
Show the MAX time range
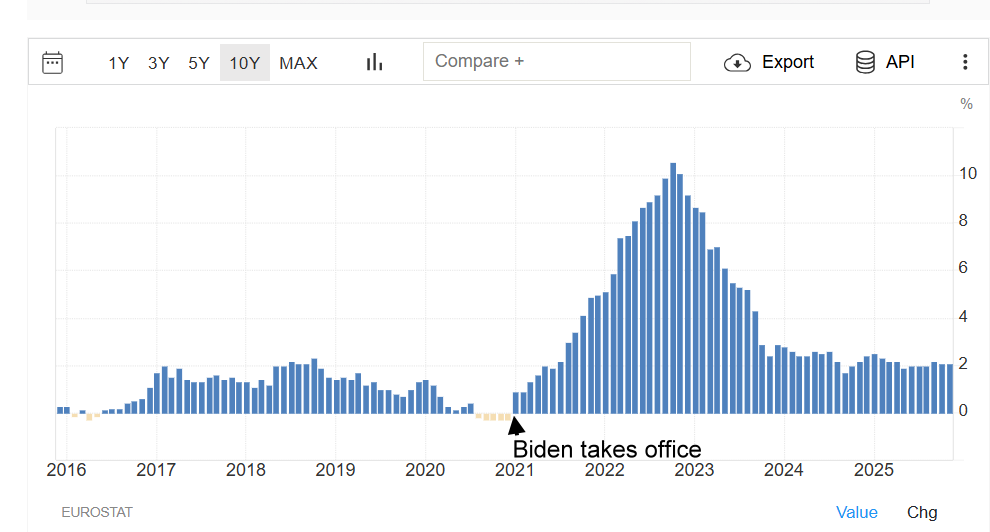[x=298, y=63]
